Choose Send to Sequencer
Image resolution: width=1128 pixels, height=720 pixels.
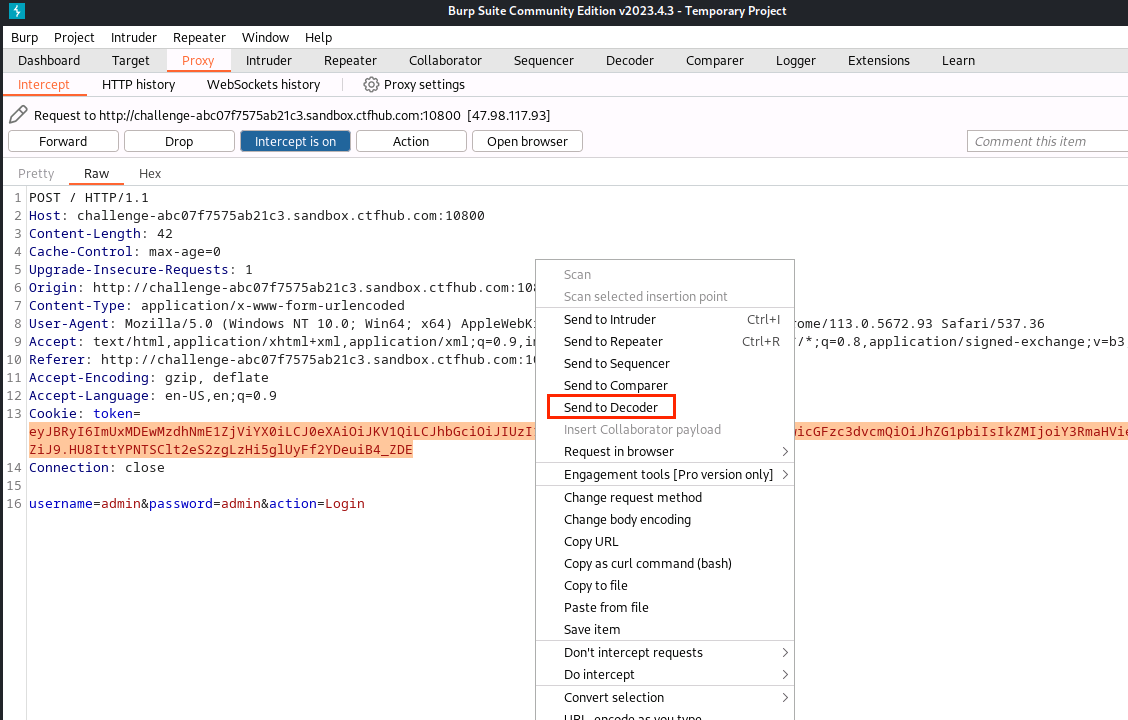click(665, 364)
